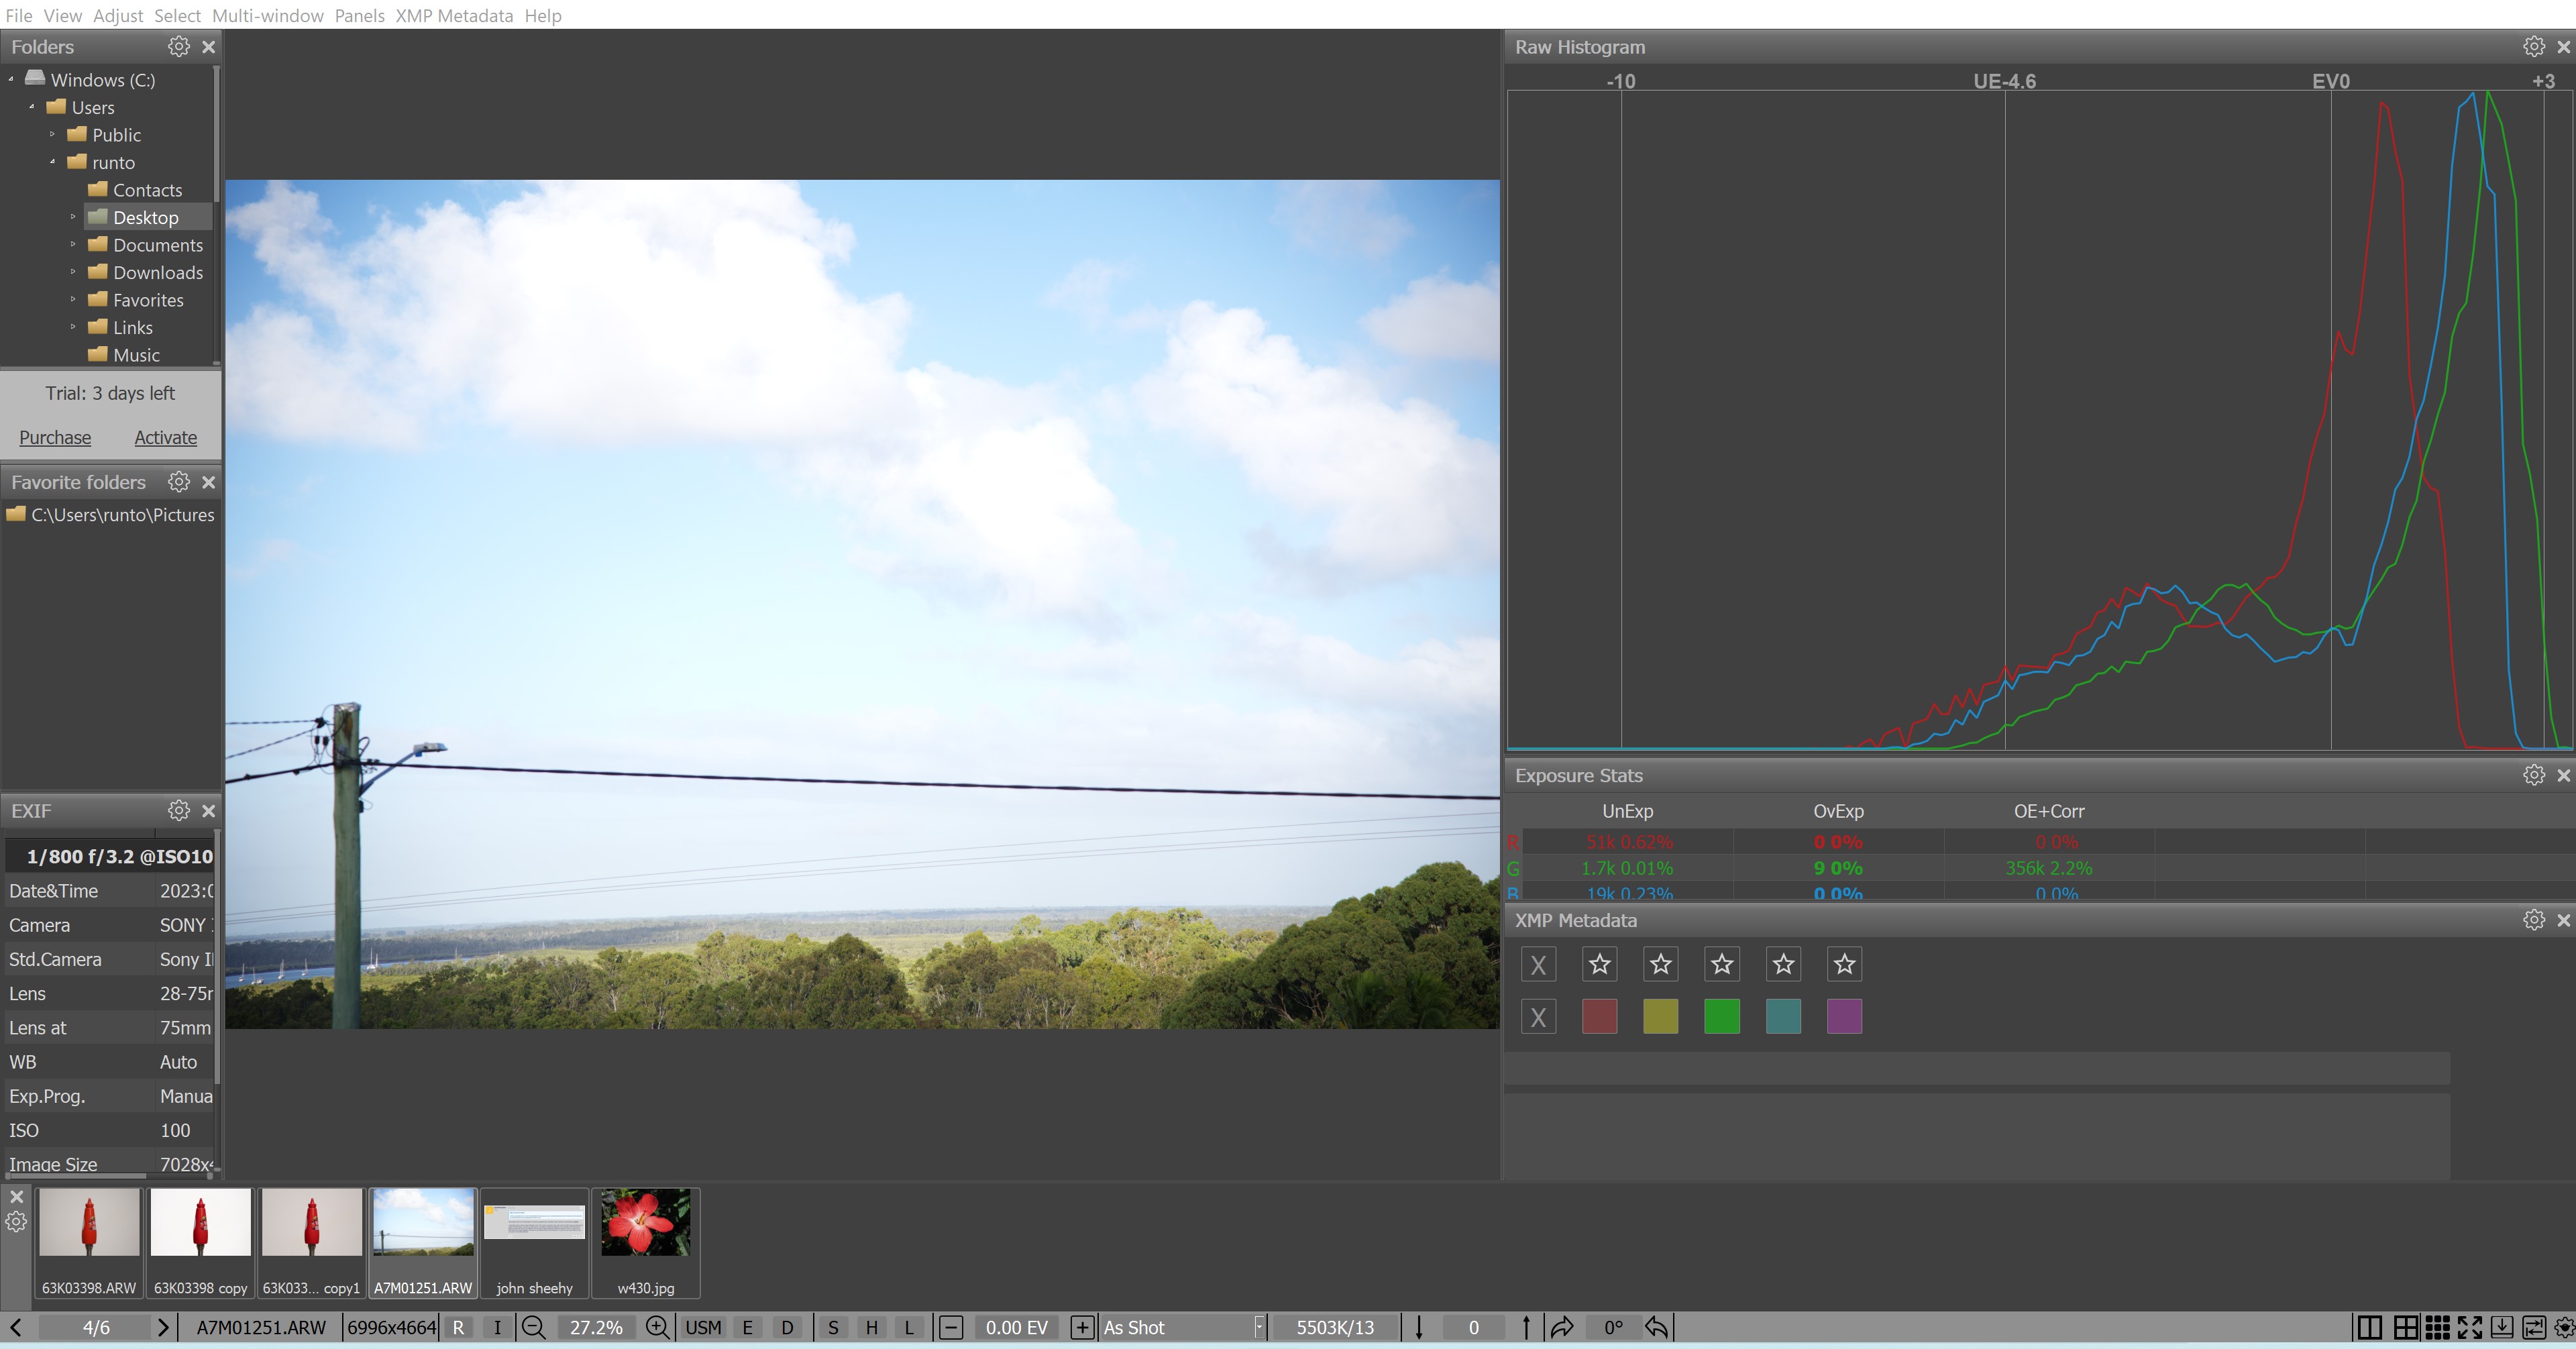Viewport: 2576px width, 1349px height.
Task: Toggle the USM sharpening button
Action: click(703, 1327)
